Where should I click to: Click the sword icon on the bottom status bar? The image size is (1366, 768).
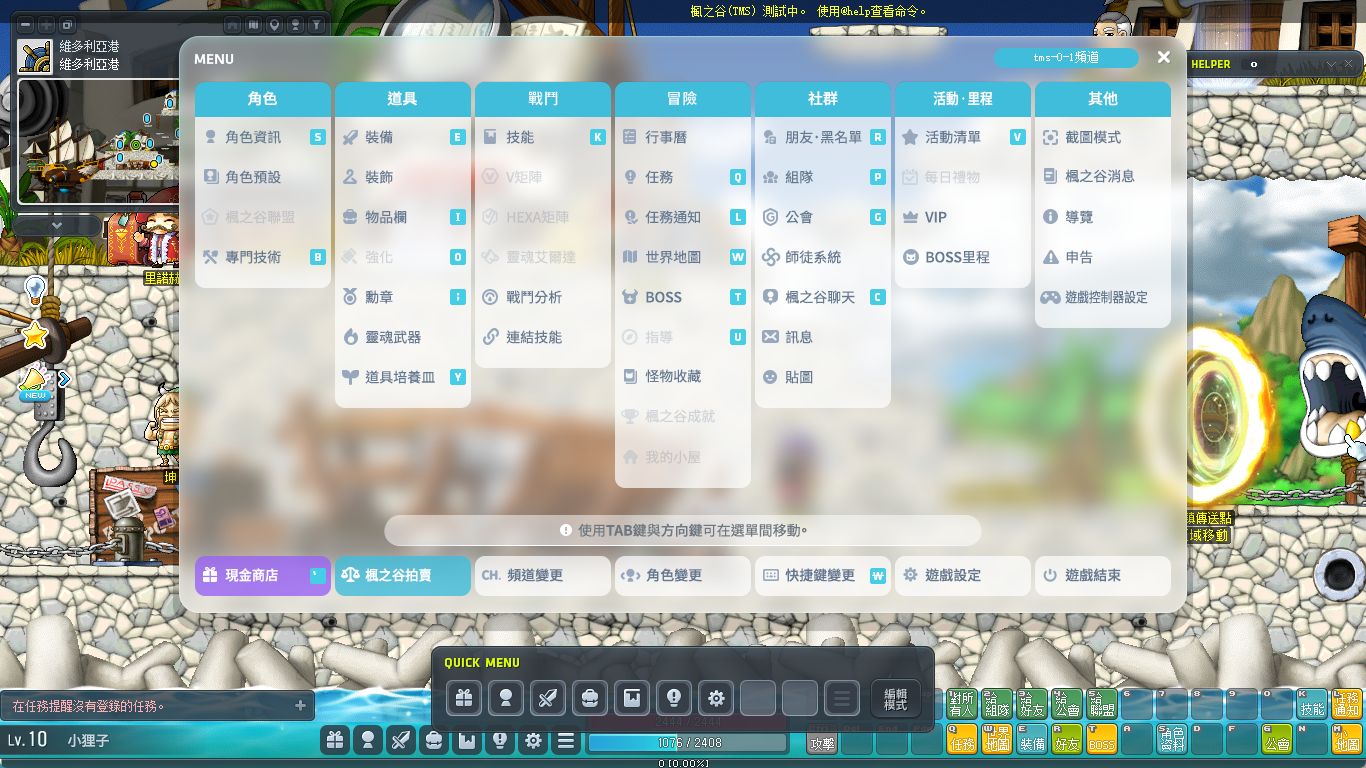(x=401, y=740)
